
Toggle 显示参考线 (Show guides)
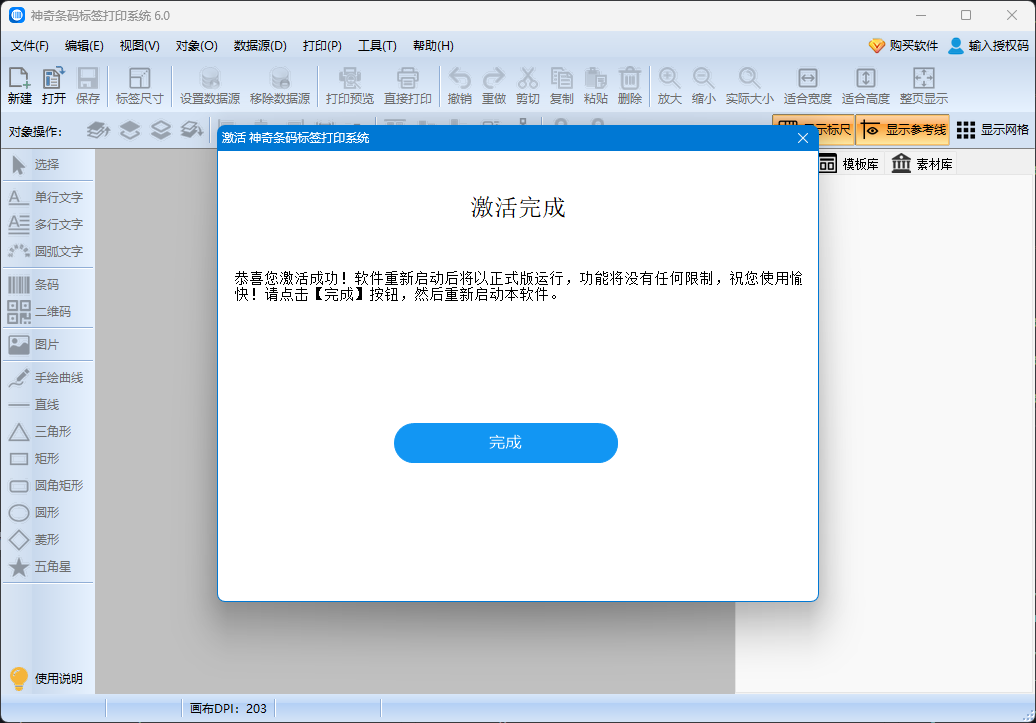[x=903, y=130]
